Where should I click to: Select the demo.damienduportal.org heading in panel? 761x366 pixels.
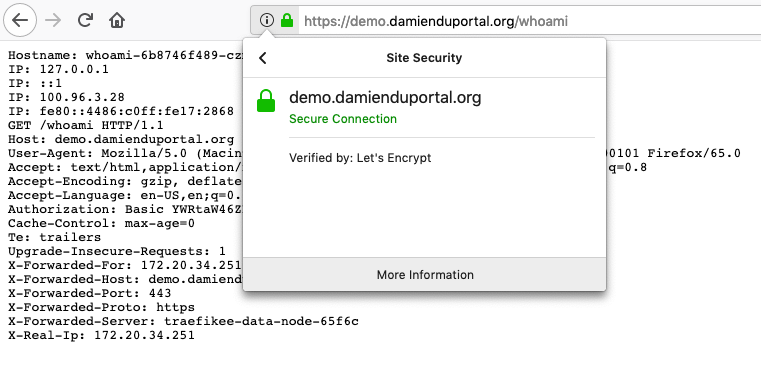pyautogui.click(x=385, y=98)
